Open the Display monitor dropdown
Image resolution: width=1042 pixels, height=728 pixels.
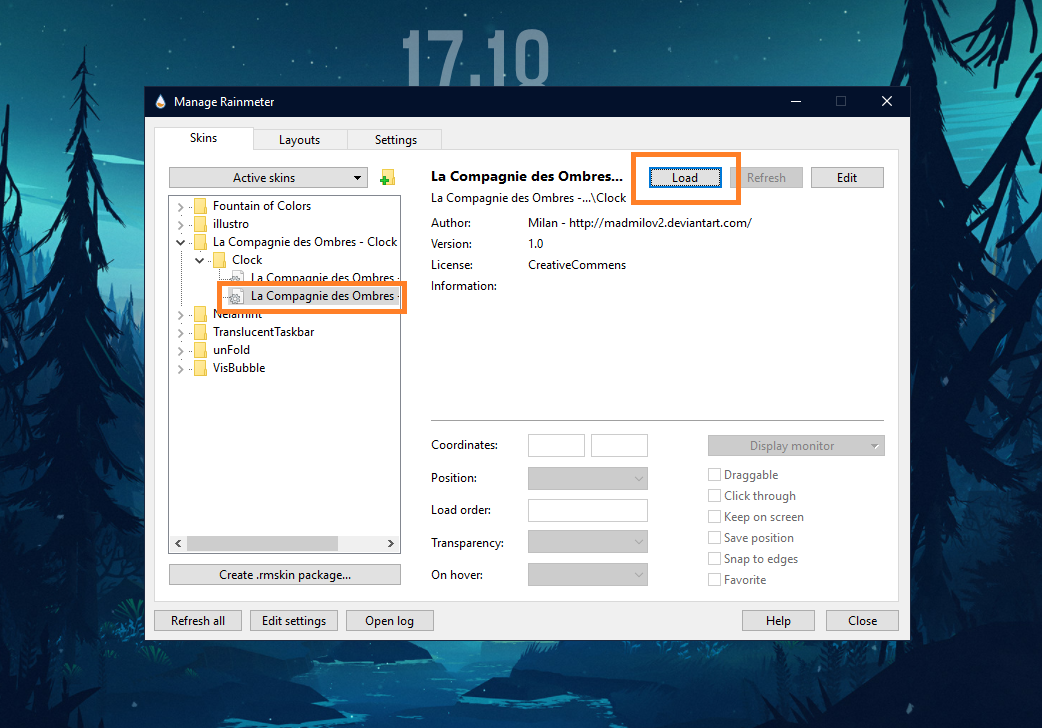coord(796,445)
